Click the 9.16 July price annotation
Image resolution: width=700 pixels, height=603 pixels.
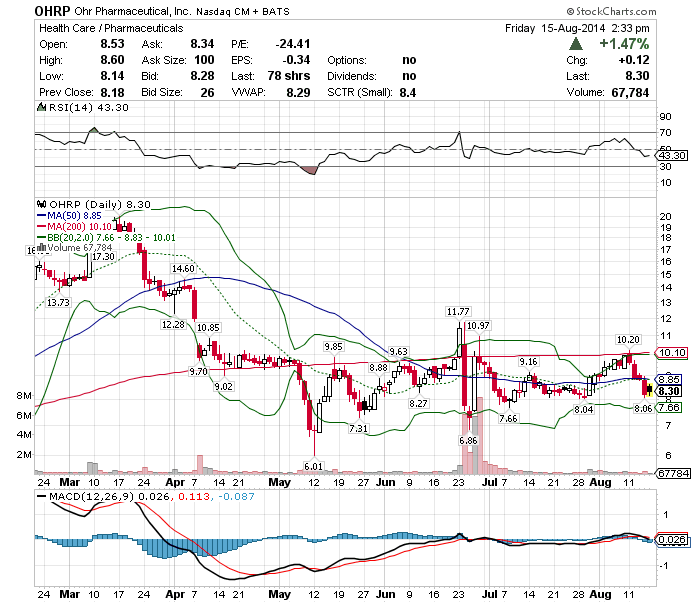pos(528,362)
